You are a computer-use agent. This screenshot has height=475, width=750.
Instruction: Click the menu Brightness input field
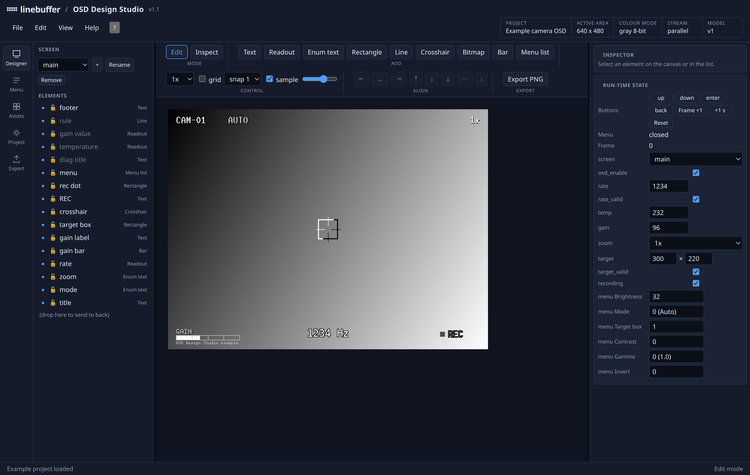click(676, 297)
